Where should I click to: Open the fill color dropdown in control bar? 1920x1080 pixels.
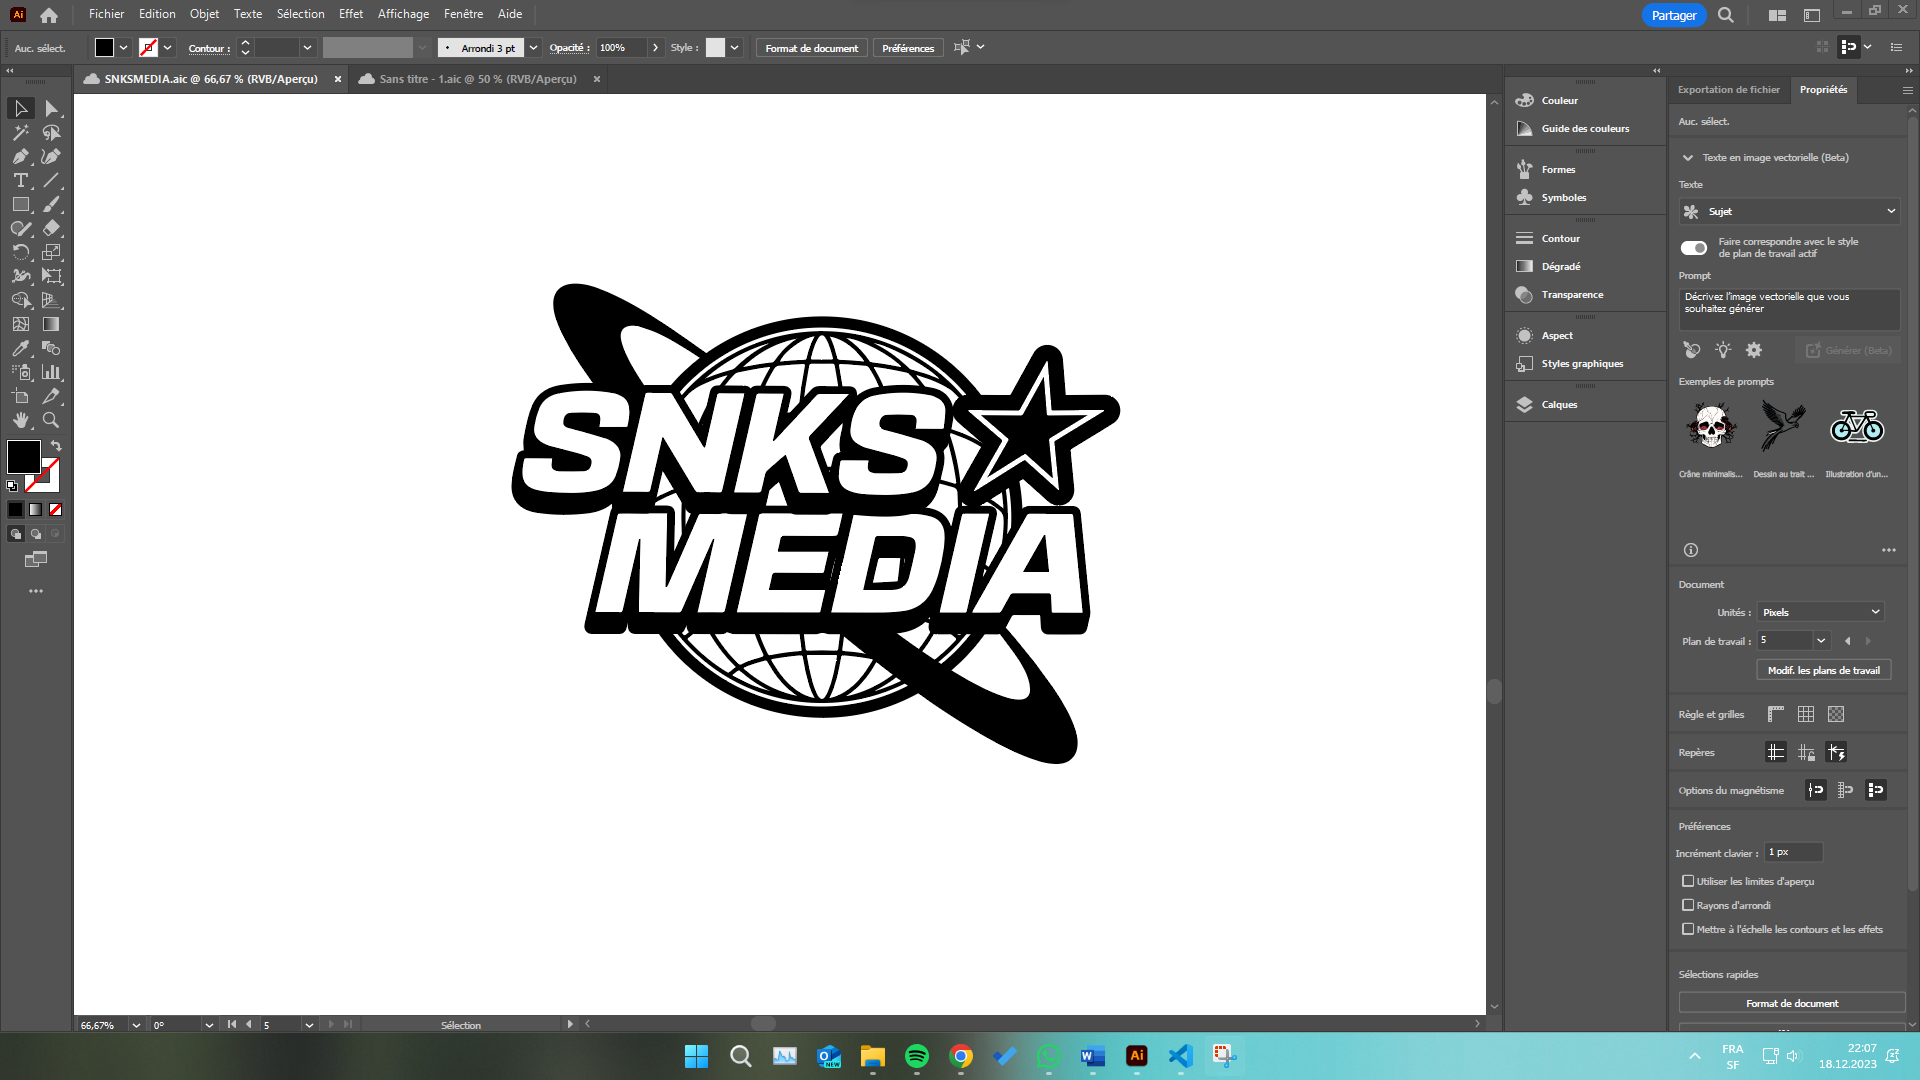[124, 47]
